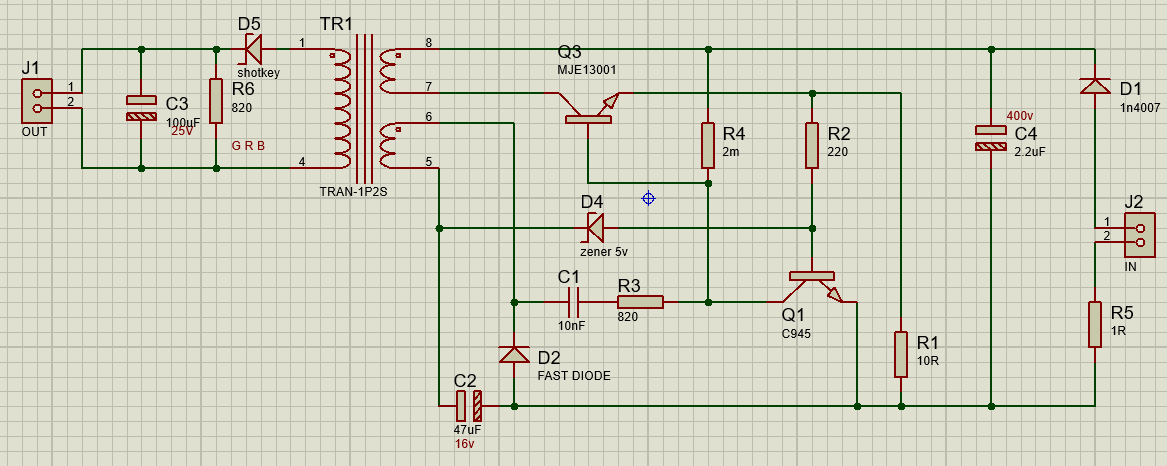Image resolution: width=1167 pixels, height=466 pixels.
Task: Click the 'TR1' reference label
Action: (x=336, y=24)
